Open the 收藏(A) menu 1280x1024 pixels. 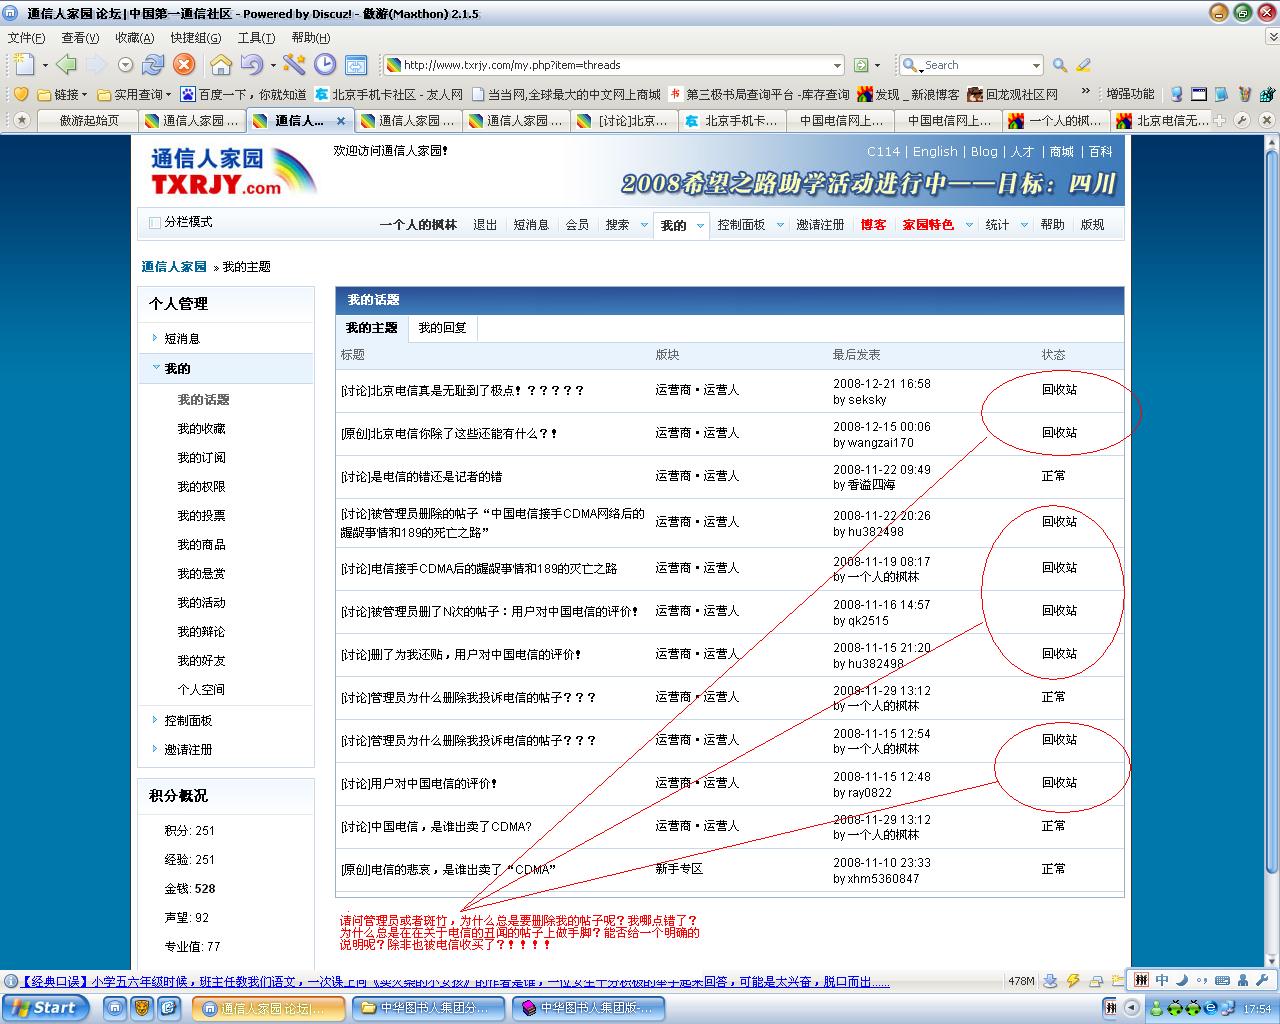click(x=134, y=38)
